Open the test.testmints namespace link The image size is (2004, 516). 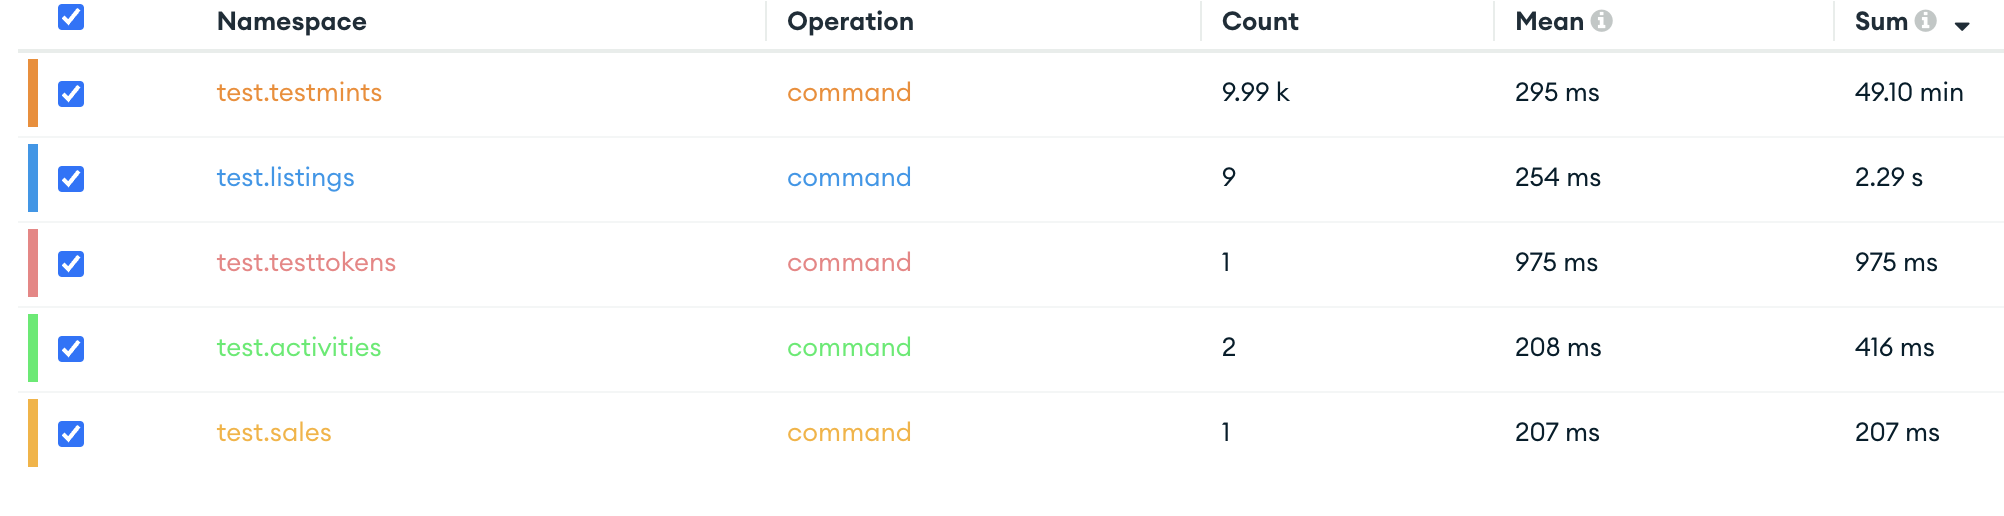click(299, 93)
